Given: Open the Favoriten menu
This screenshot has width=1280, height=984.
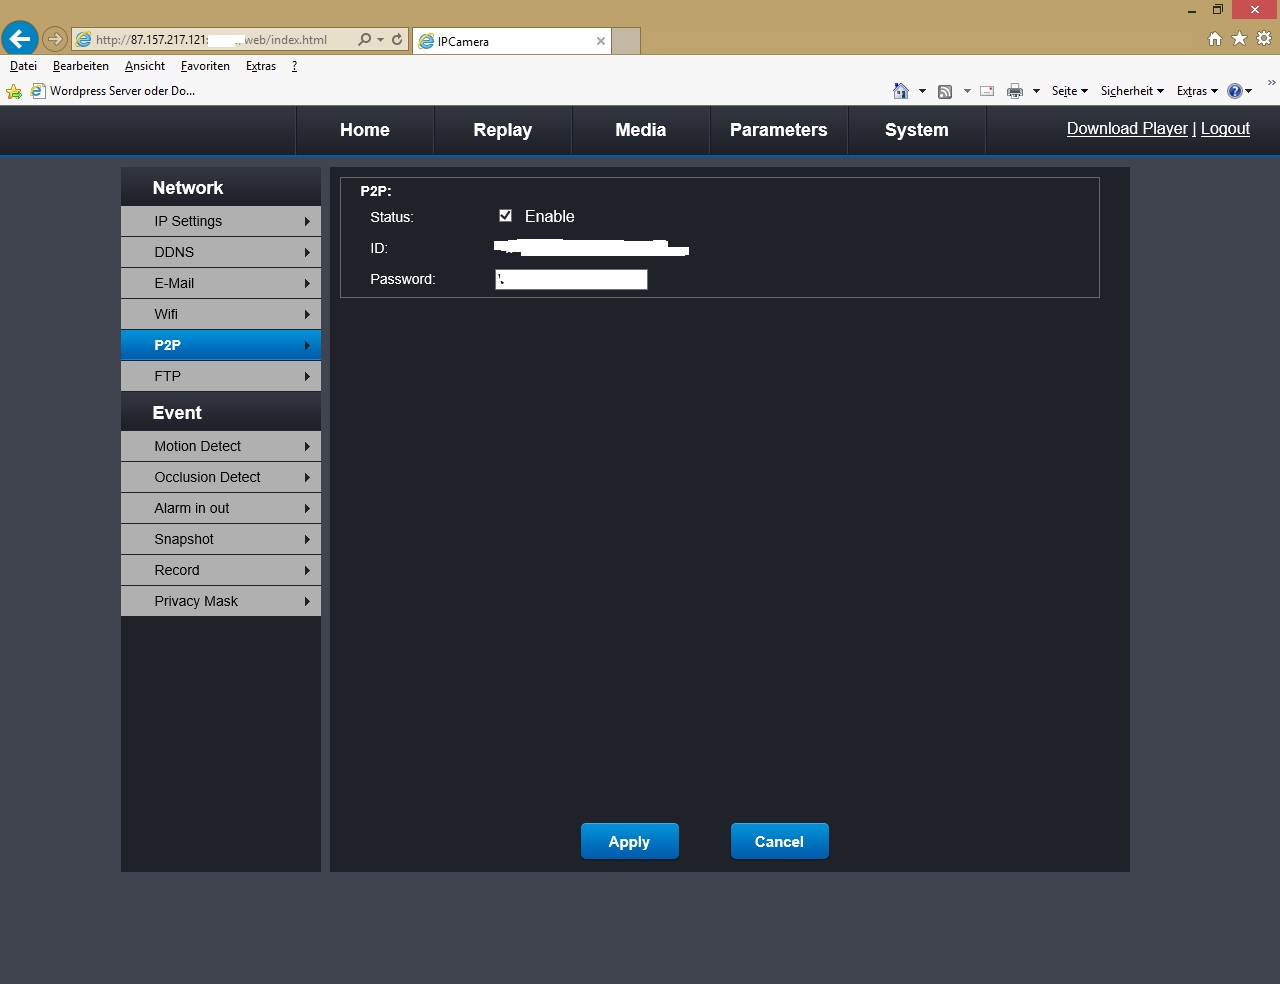Looking at the screenshot, I should (205, 66).
